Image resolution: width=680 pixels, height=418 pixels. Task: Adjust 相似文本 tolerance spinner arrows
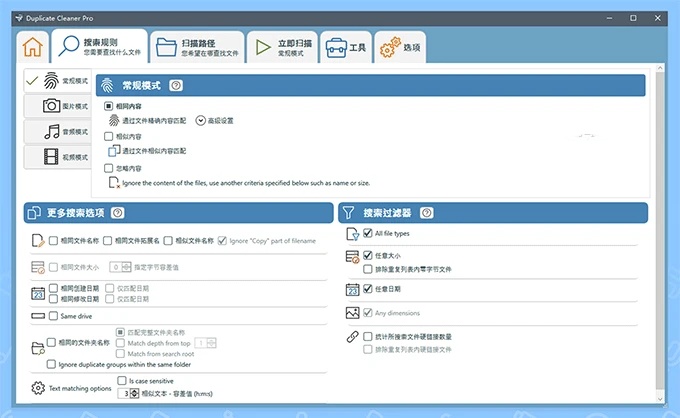[134, 393]
